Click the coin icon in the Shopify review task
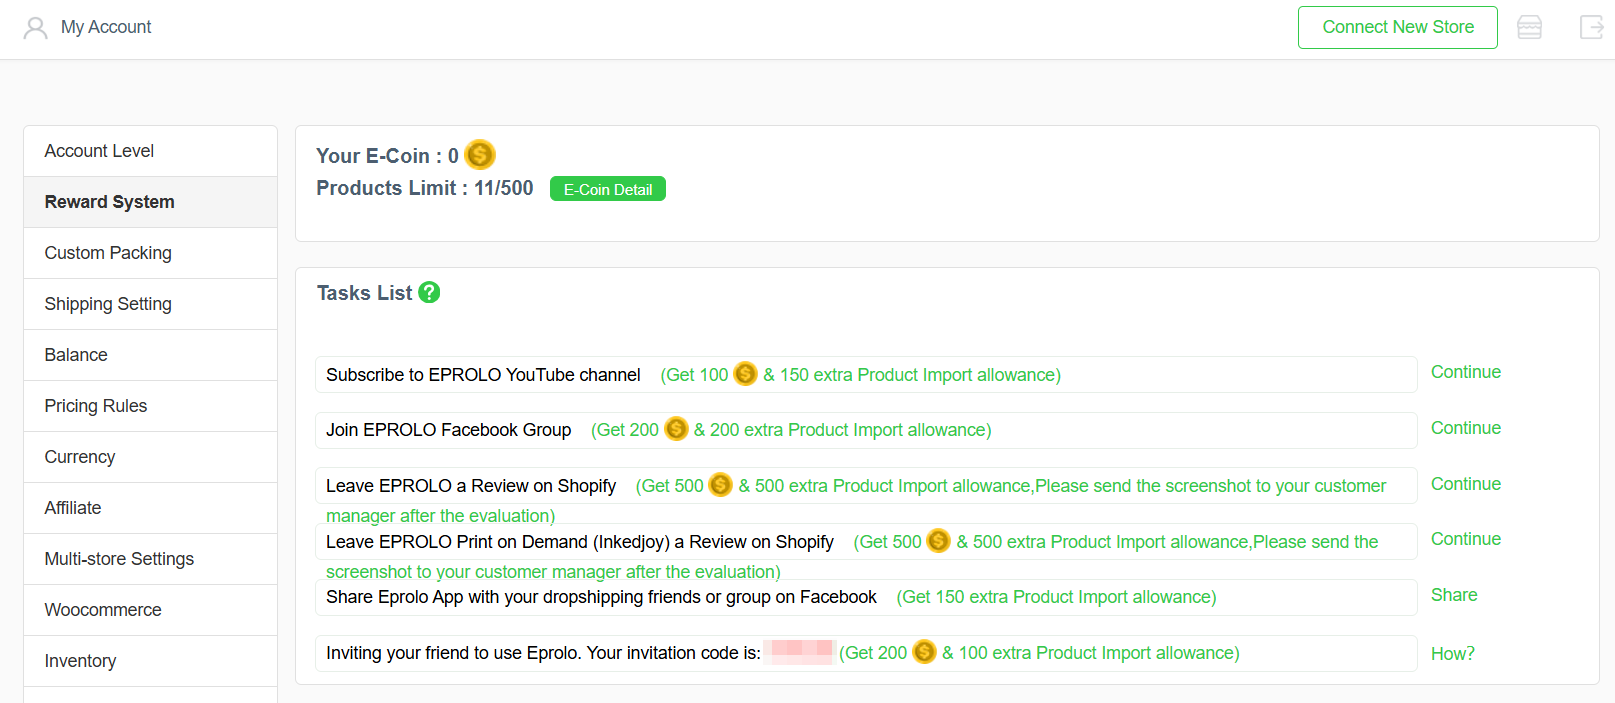1615x703 pixels. pyautogui.click(x=720, y=485)
